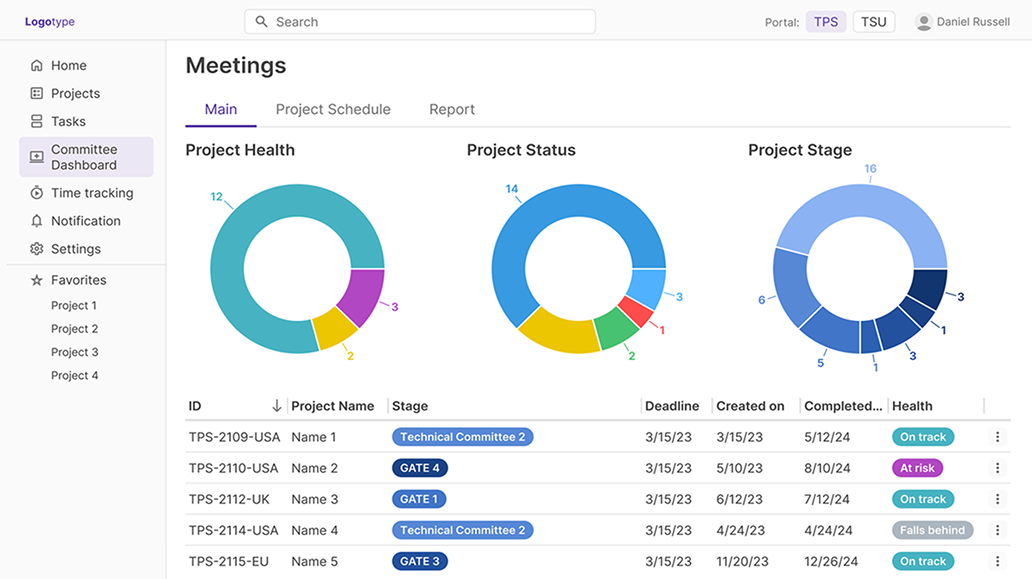Open row menu for TPS-2109-USA
The width and height of the screenshot is (1032, 579).
pyautogui.click(x=997, y=437)
